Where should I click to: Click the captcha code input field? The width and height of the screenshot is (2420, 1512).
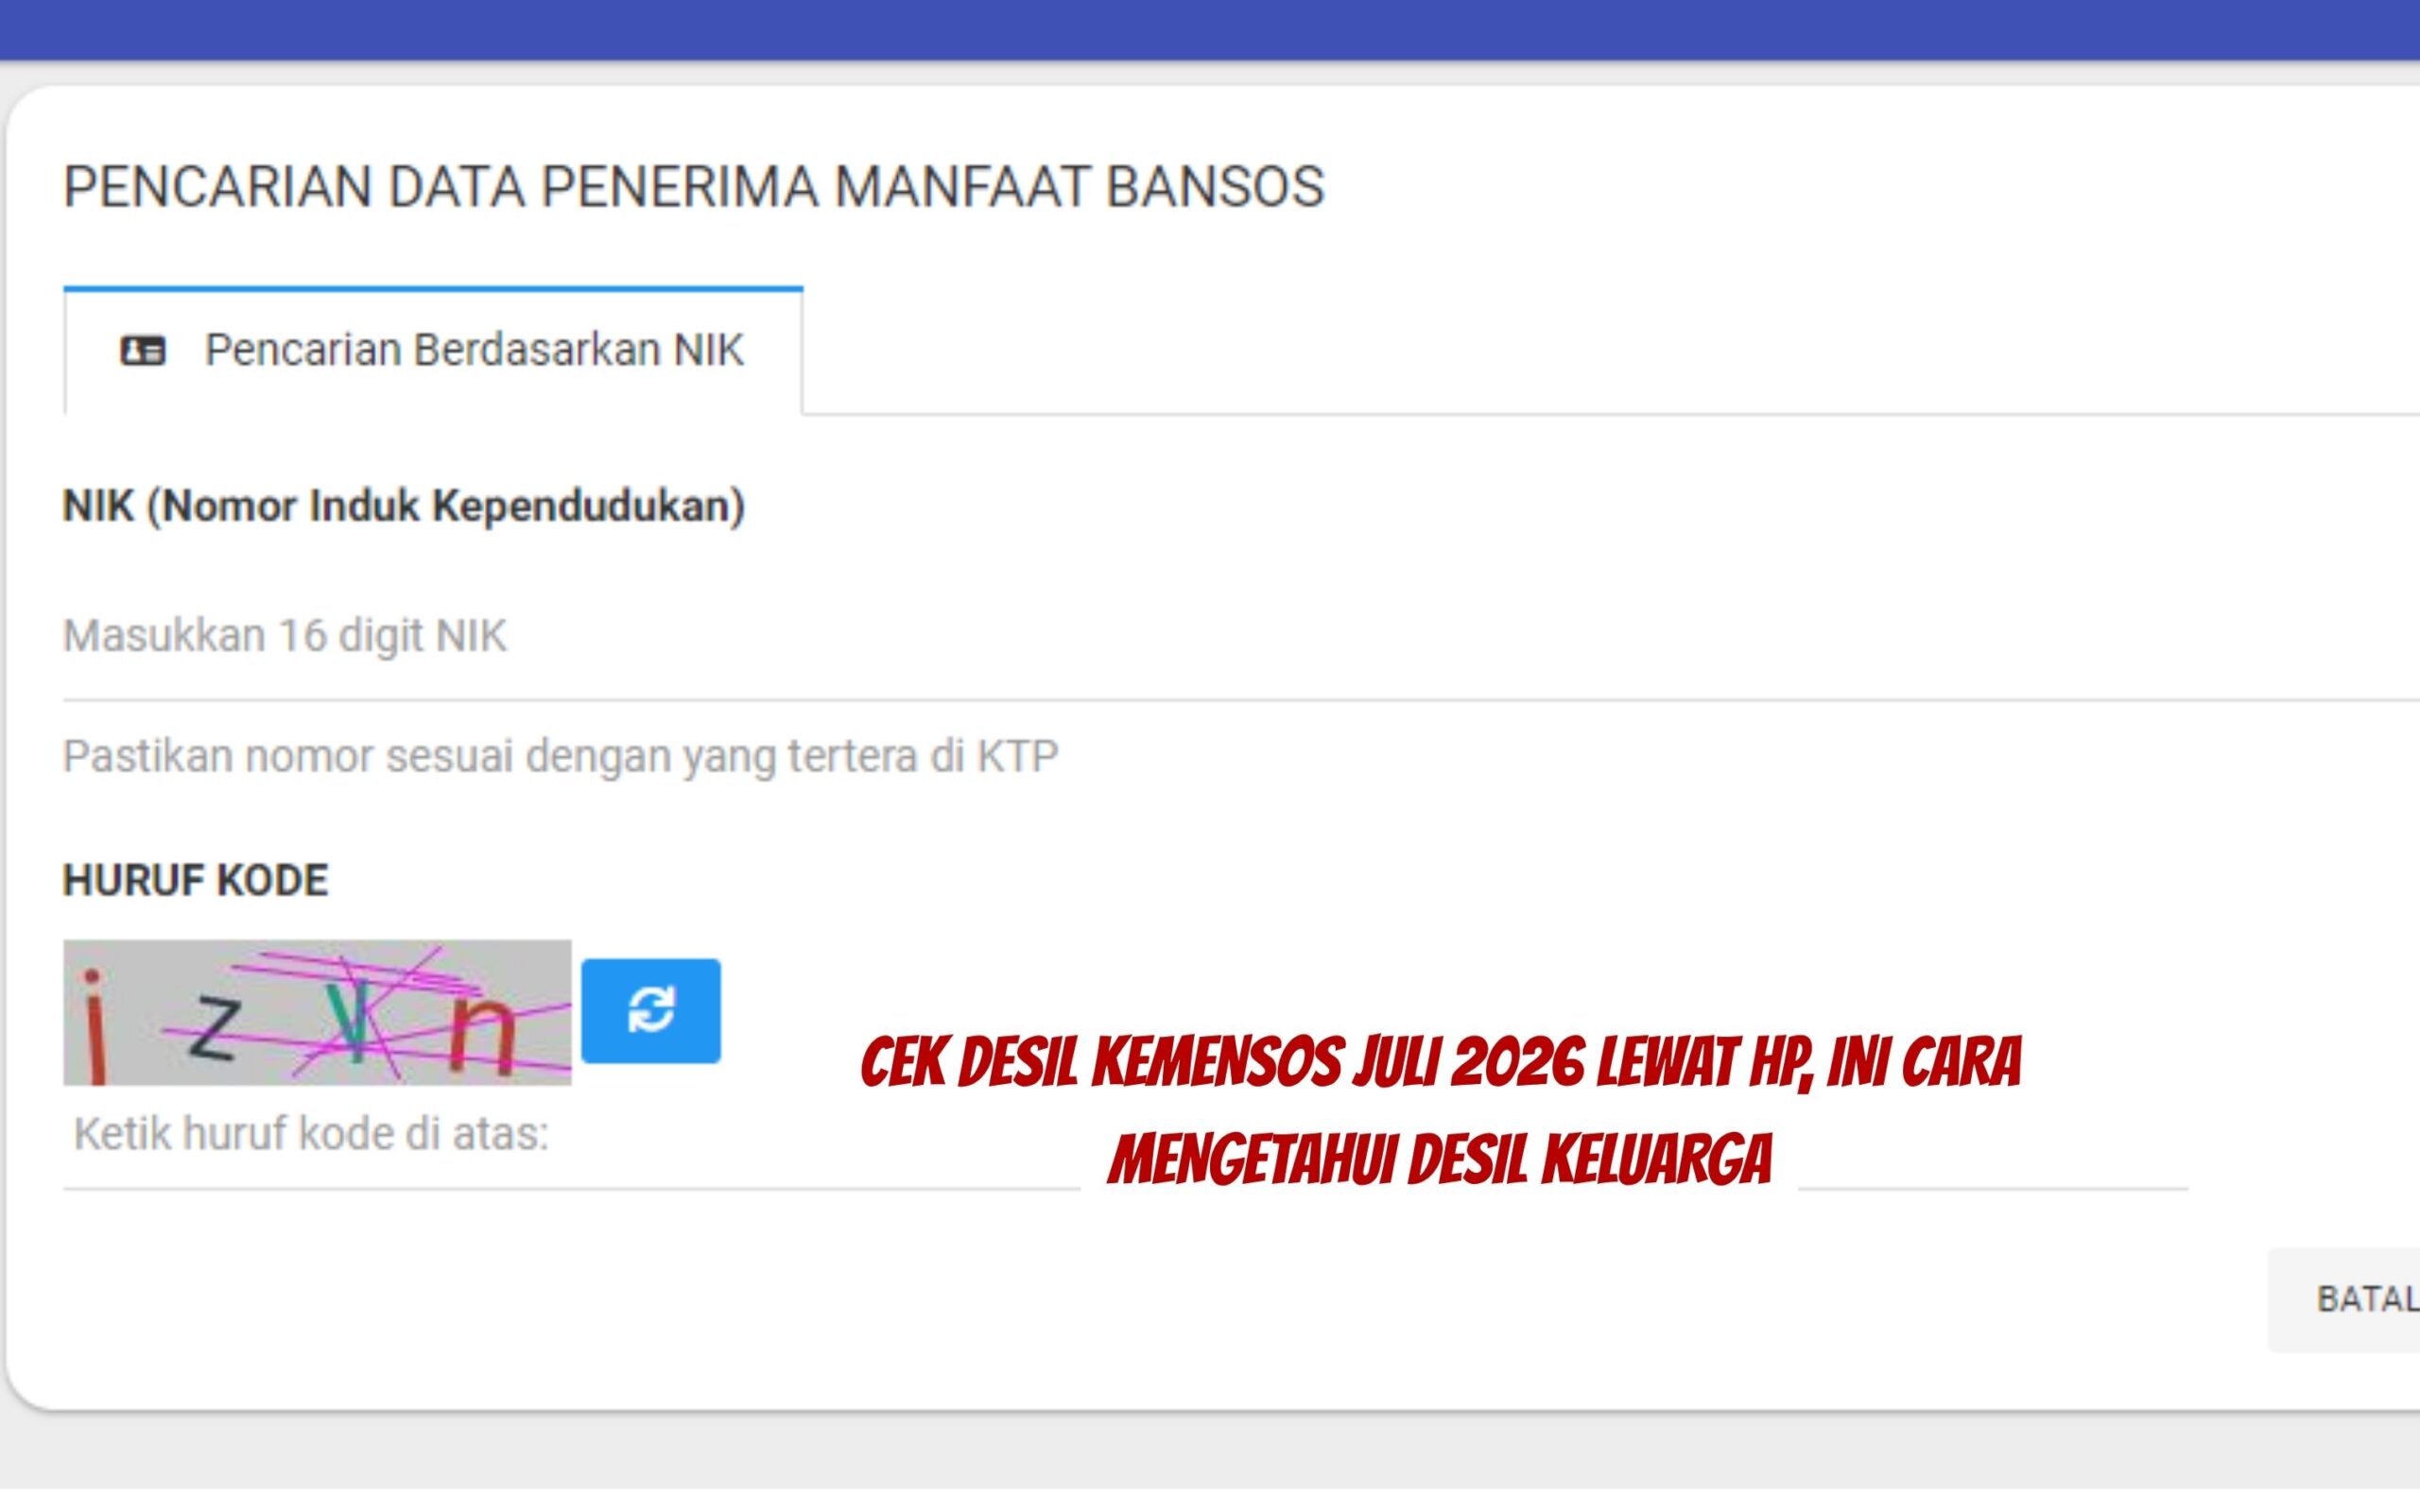coord(1125,1135)
